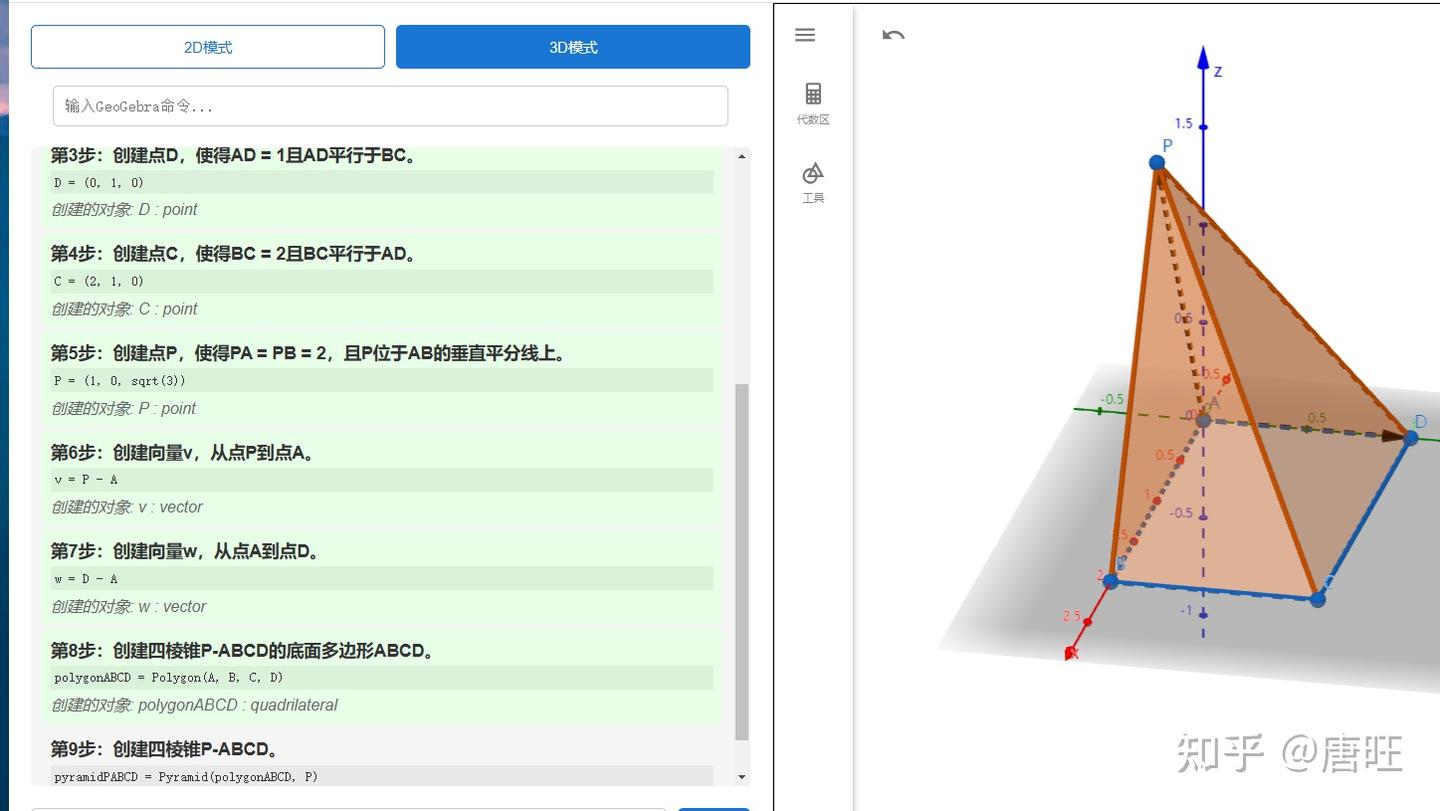The height and width of the screenshot is (811, 1440).
Task: Click the command v = P - A
Action: click(x=382, y=479)
